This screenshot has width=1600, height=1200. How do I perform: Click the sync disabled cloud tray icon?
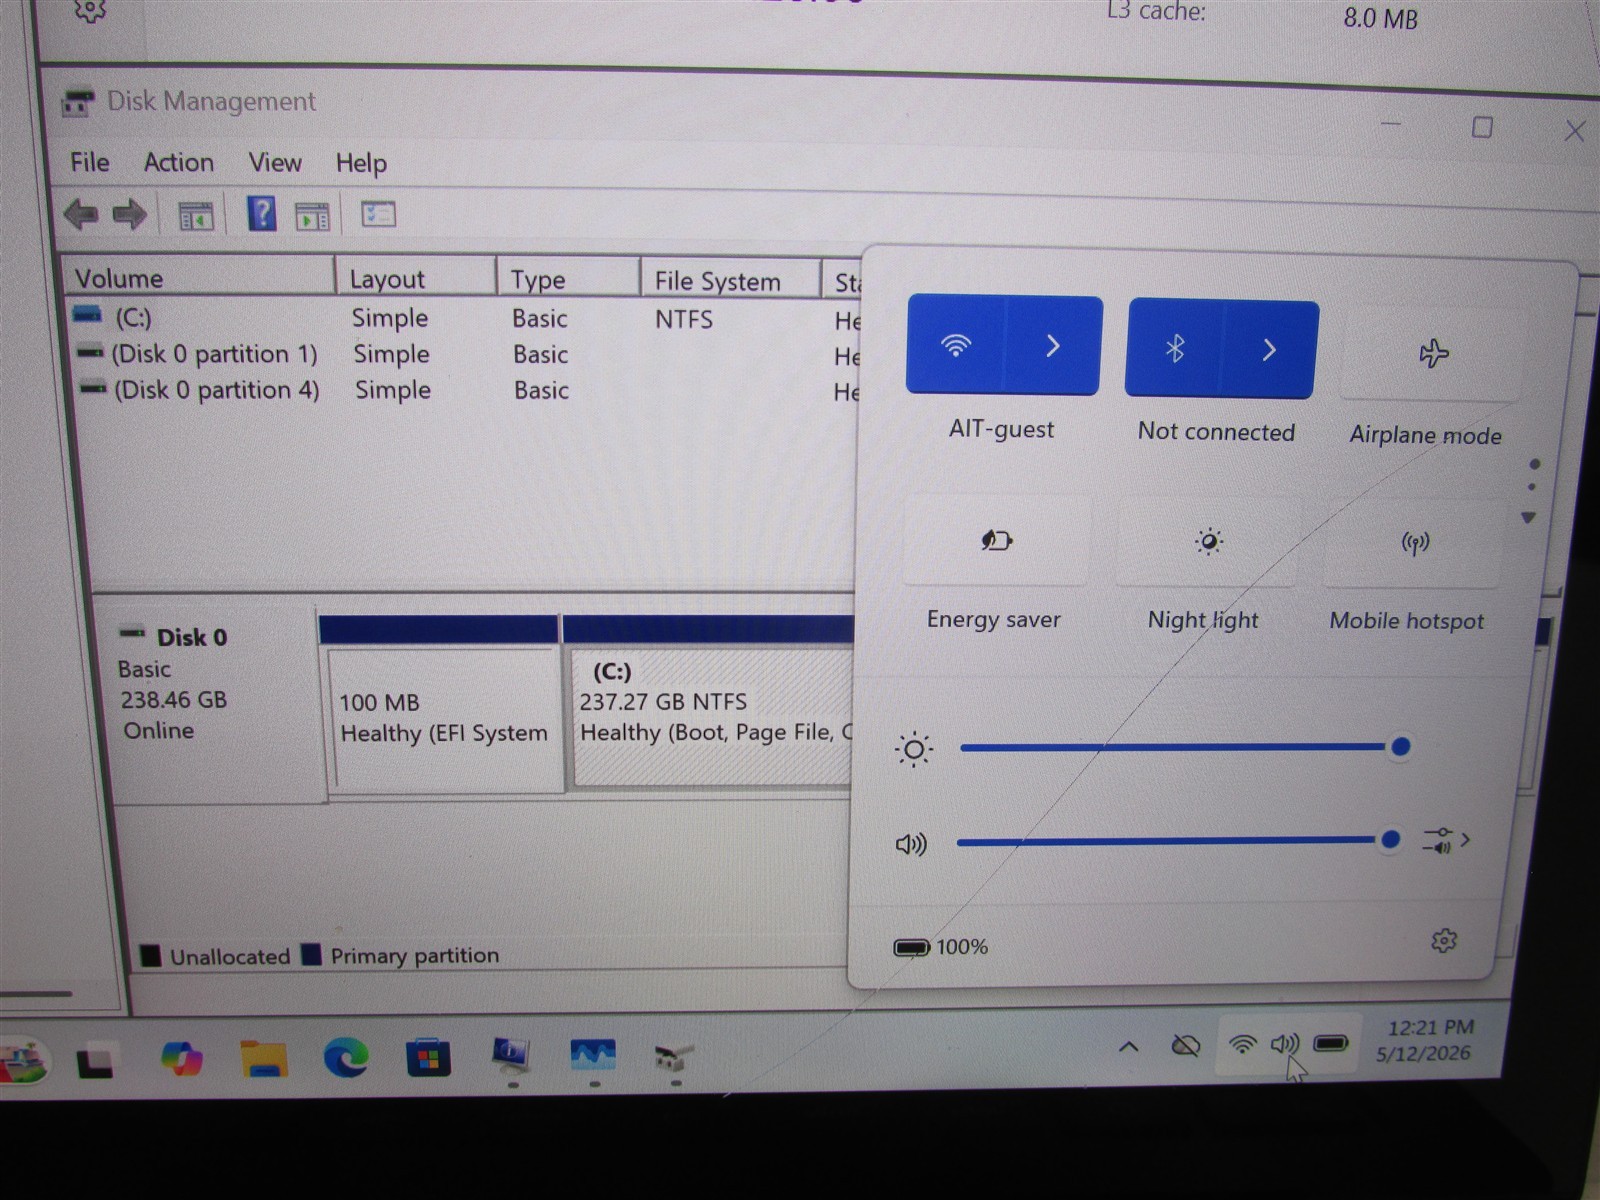1185,1046
